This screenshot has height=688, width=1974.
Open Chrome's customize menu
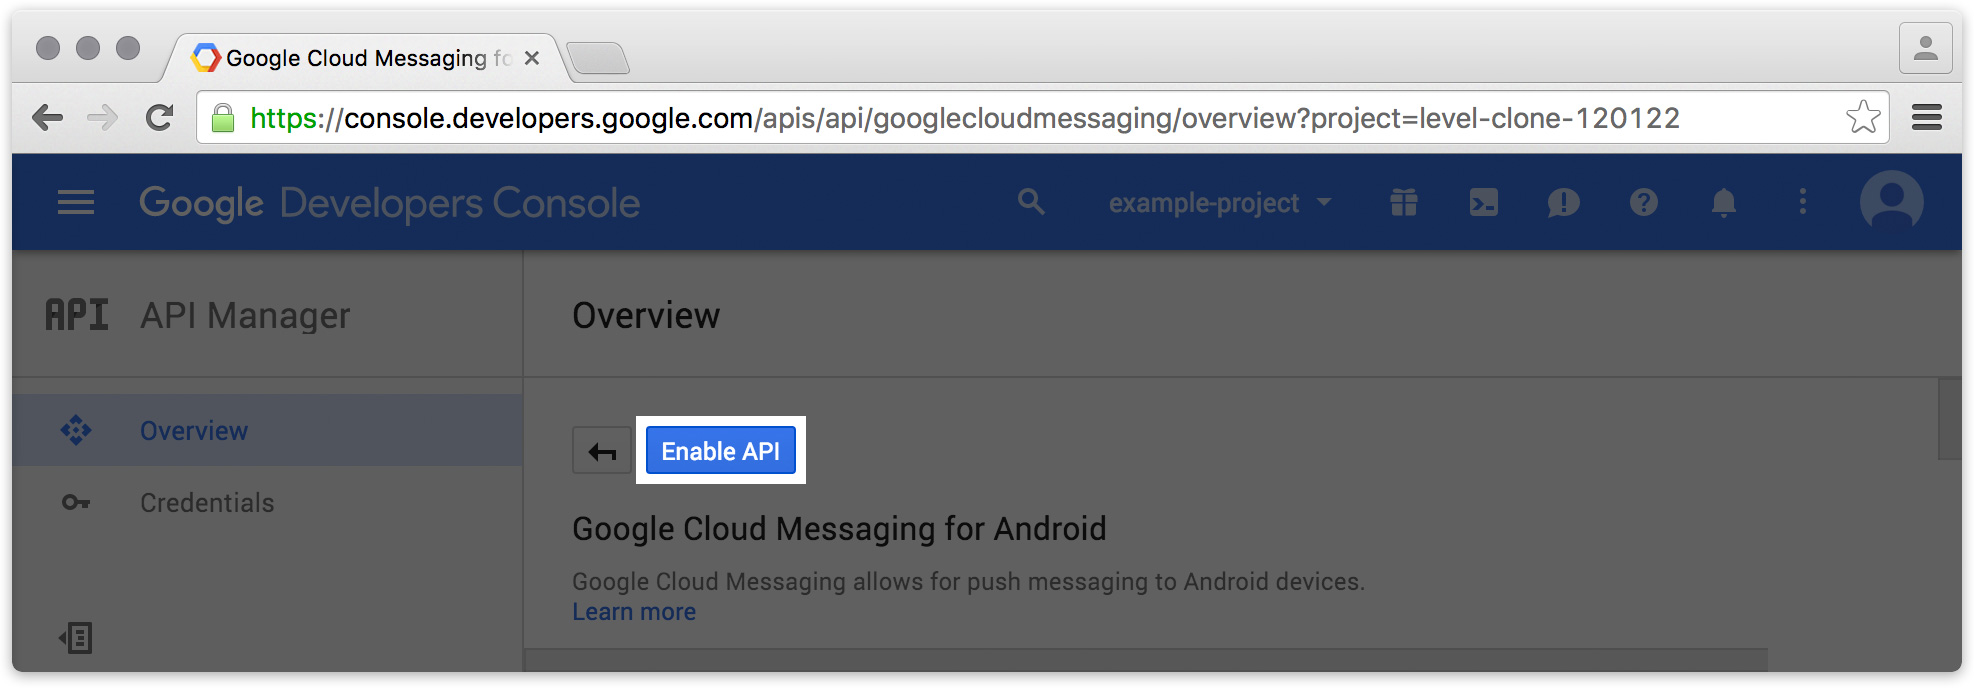(x=1927, y=118)
